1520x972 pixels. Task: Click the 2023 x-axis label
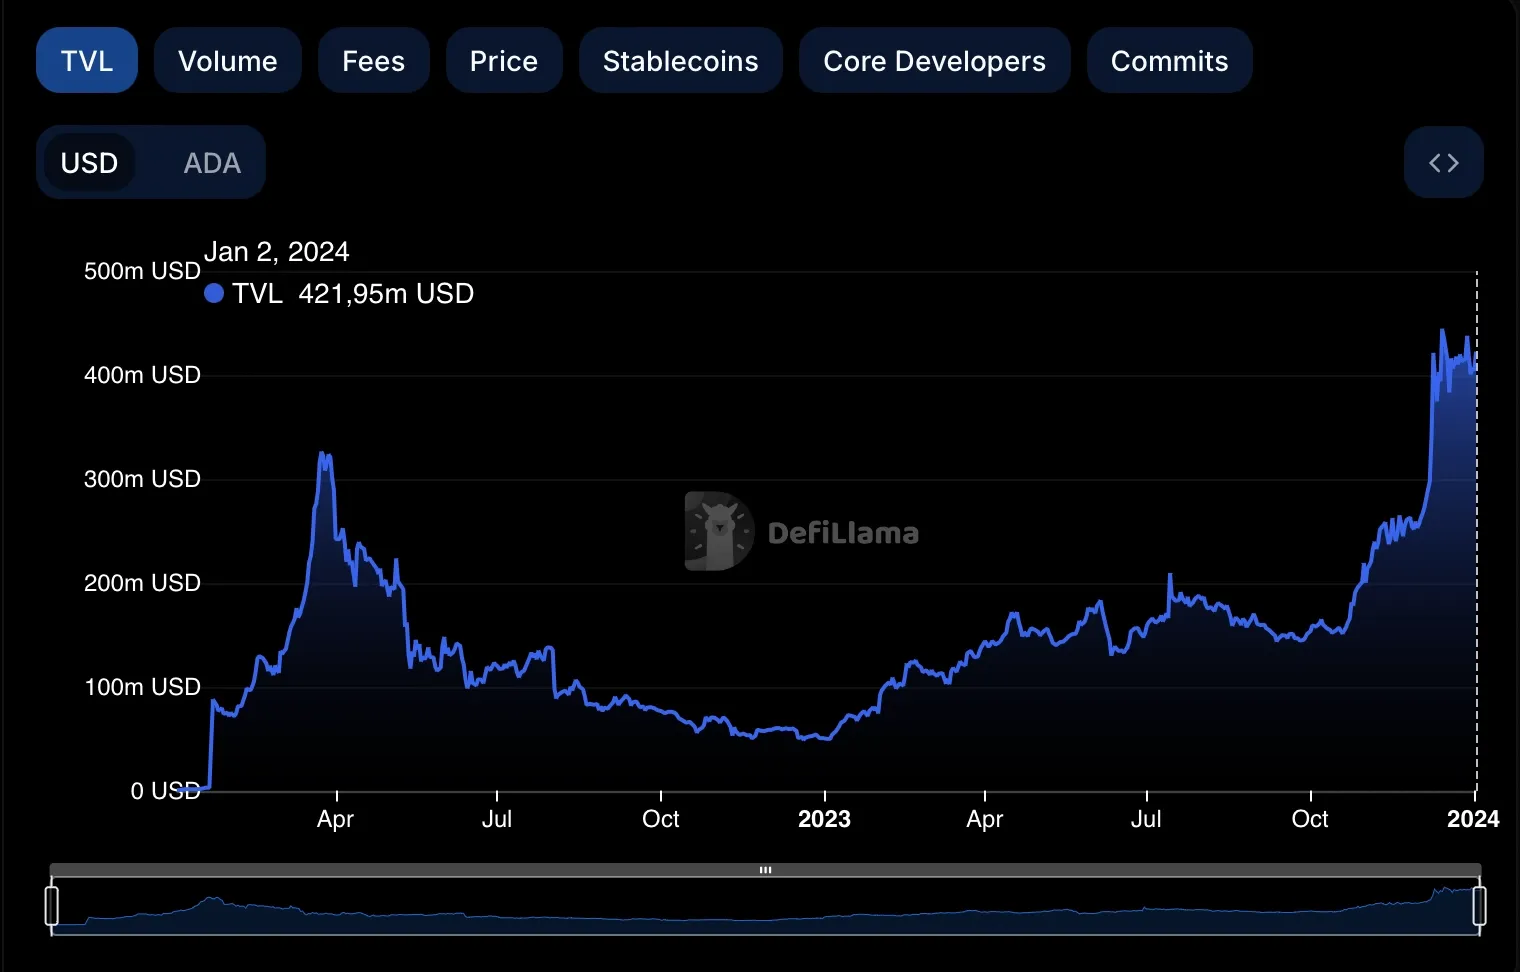click(824, 819)
